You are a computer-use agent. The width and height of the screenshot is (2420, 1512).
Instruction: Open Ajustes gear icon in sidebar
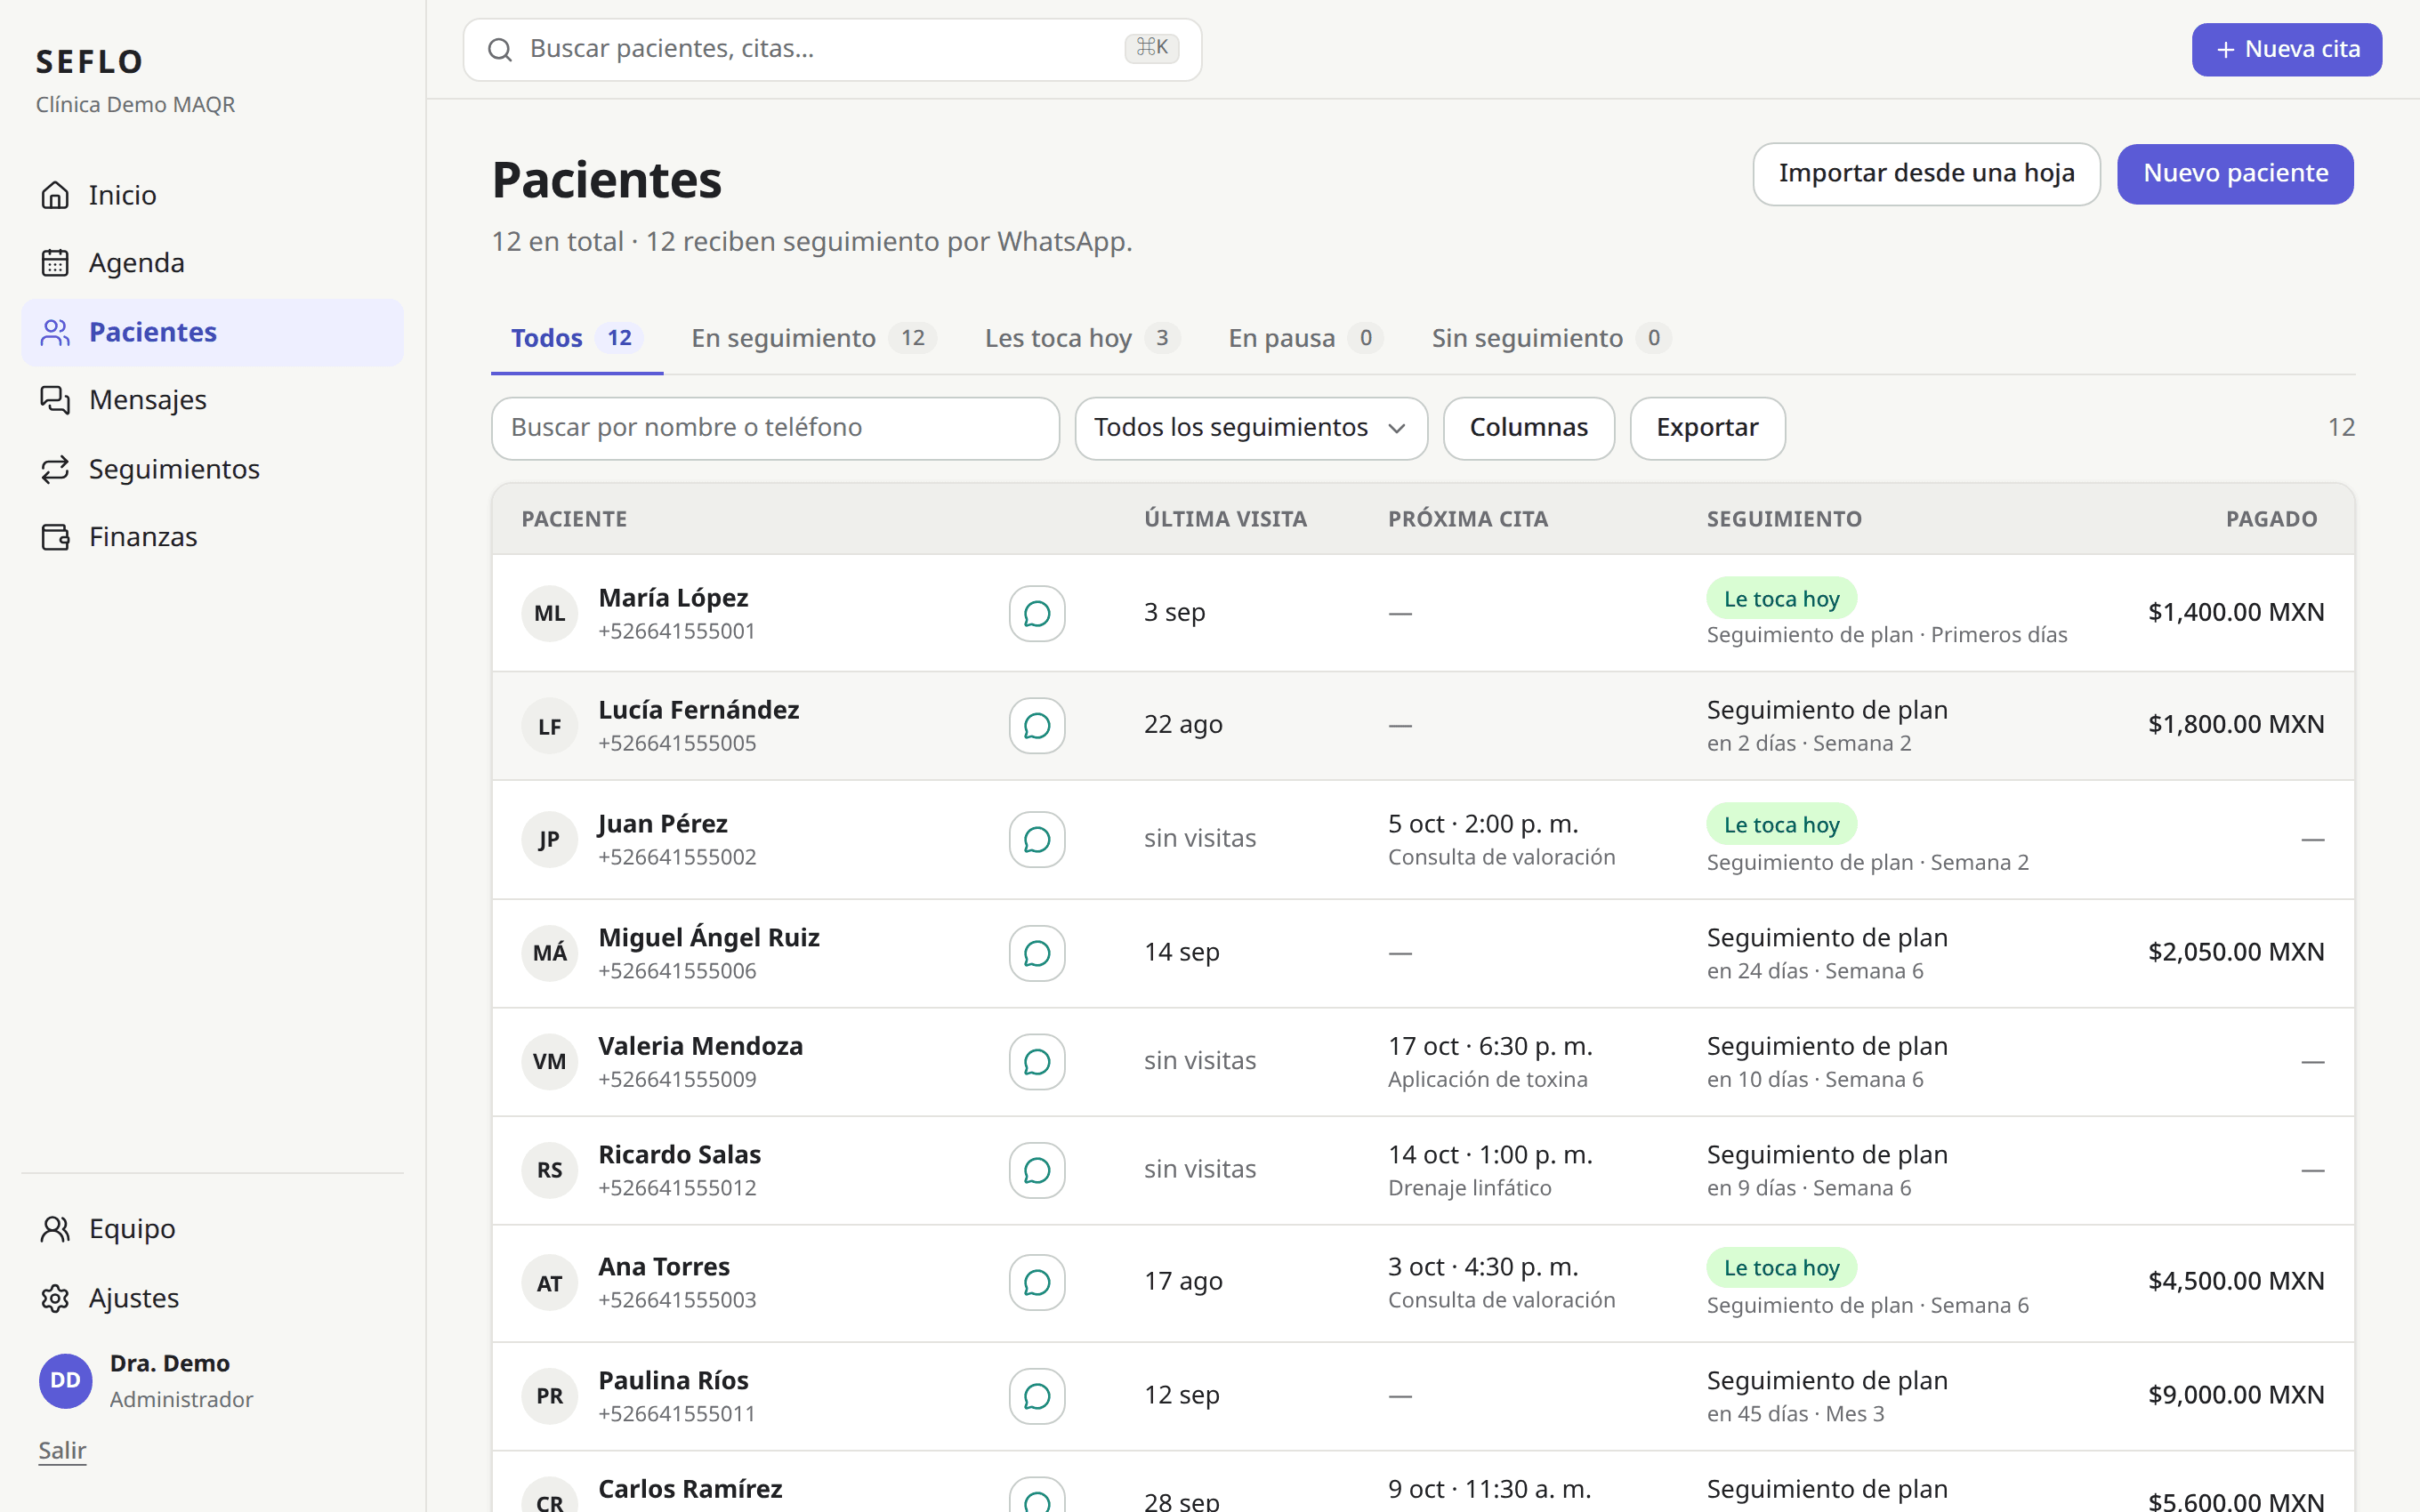click(55, 1298)
